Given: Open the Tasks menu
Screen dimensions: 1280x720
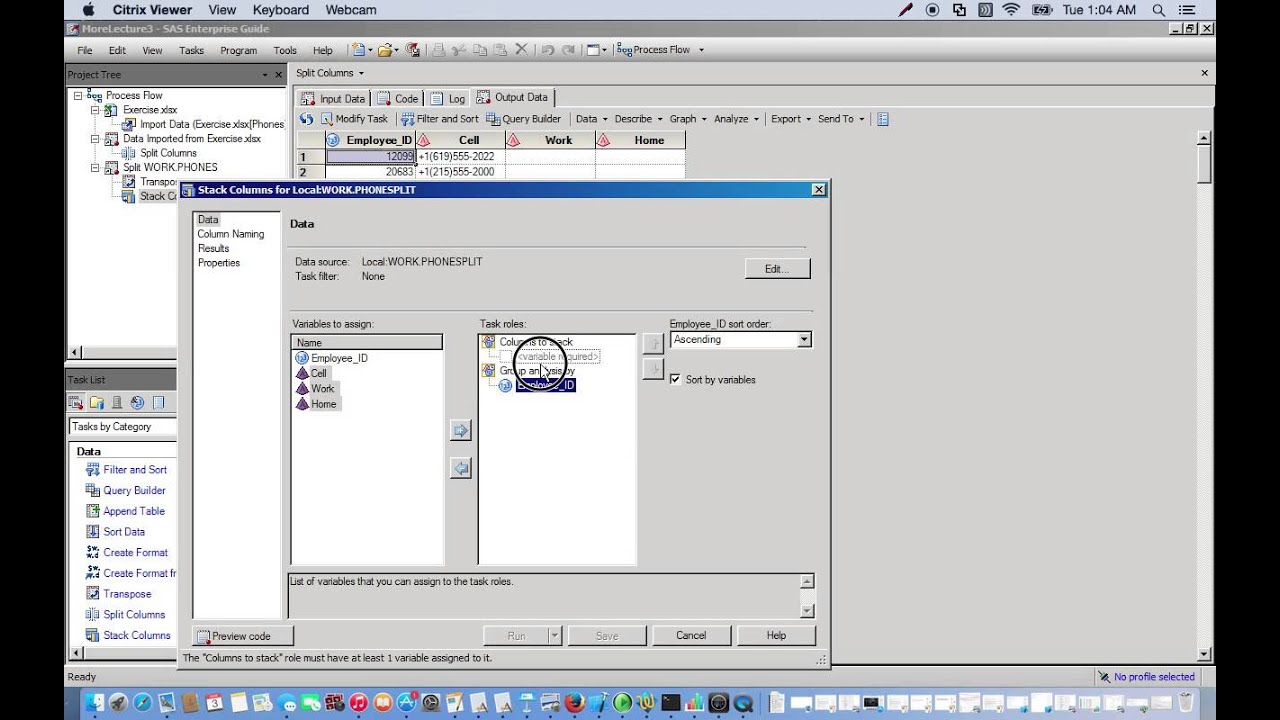Looking at the screenshot, I should pos(191,50).
